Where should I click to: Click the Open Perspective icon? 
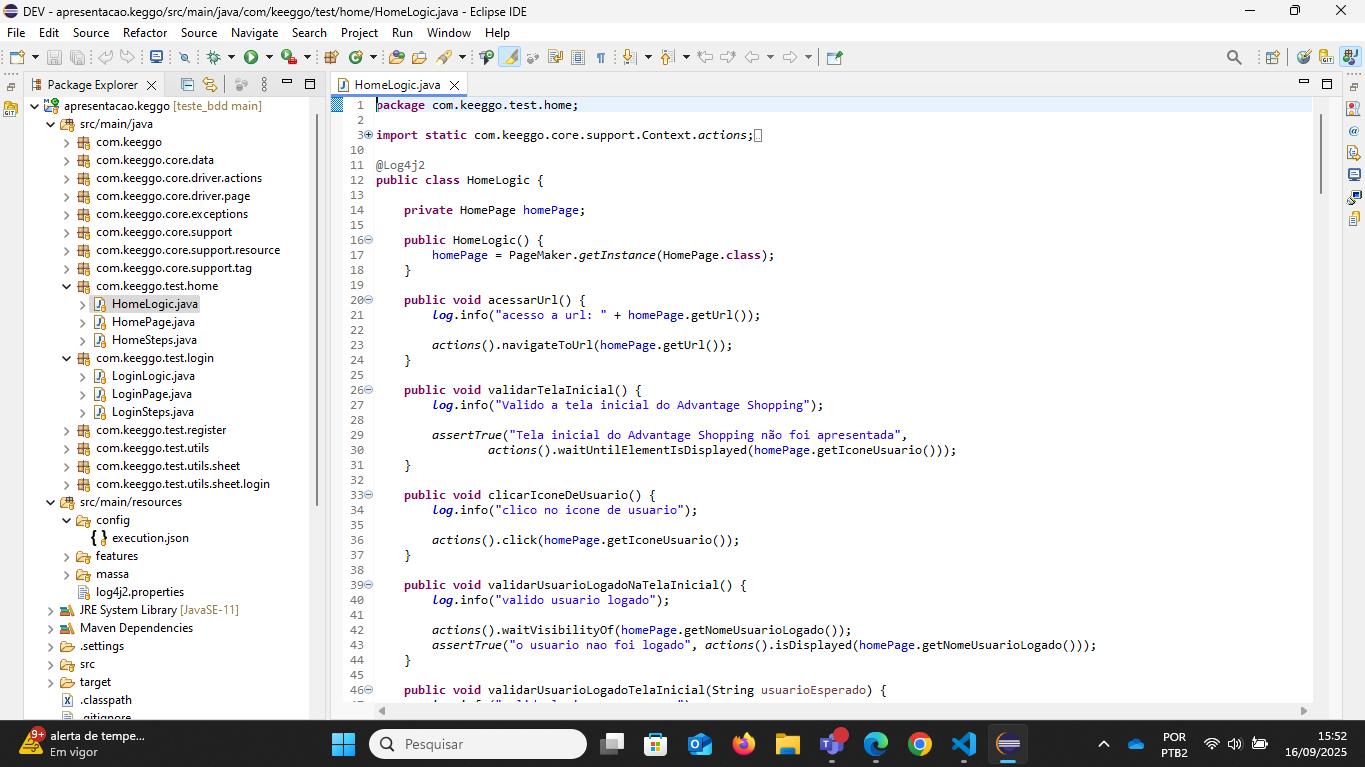click(x=1272, y=57)
